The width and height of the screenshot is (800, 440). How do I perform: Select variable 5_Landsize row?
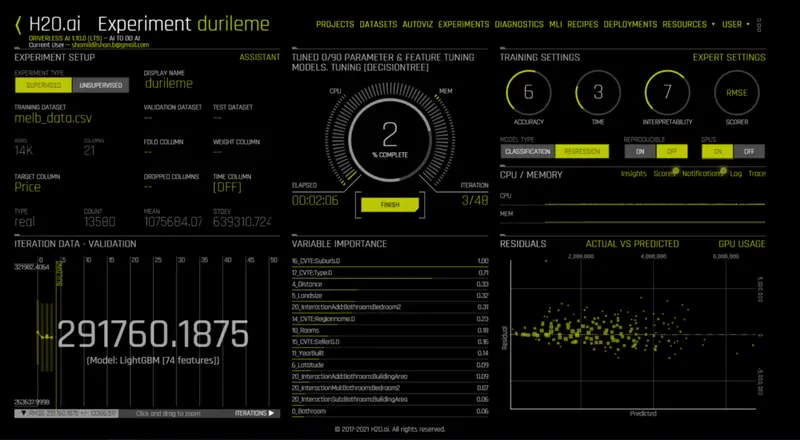(390, 296)
